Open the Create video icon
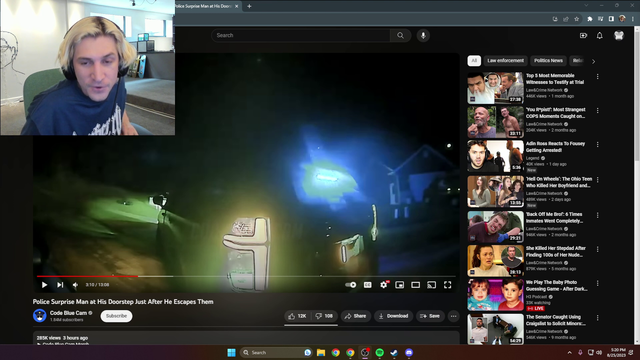Viewport: 640px width, 360px height. coord(583,36)
